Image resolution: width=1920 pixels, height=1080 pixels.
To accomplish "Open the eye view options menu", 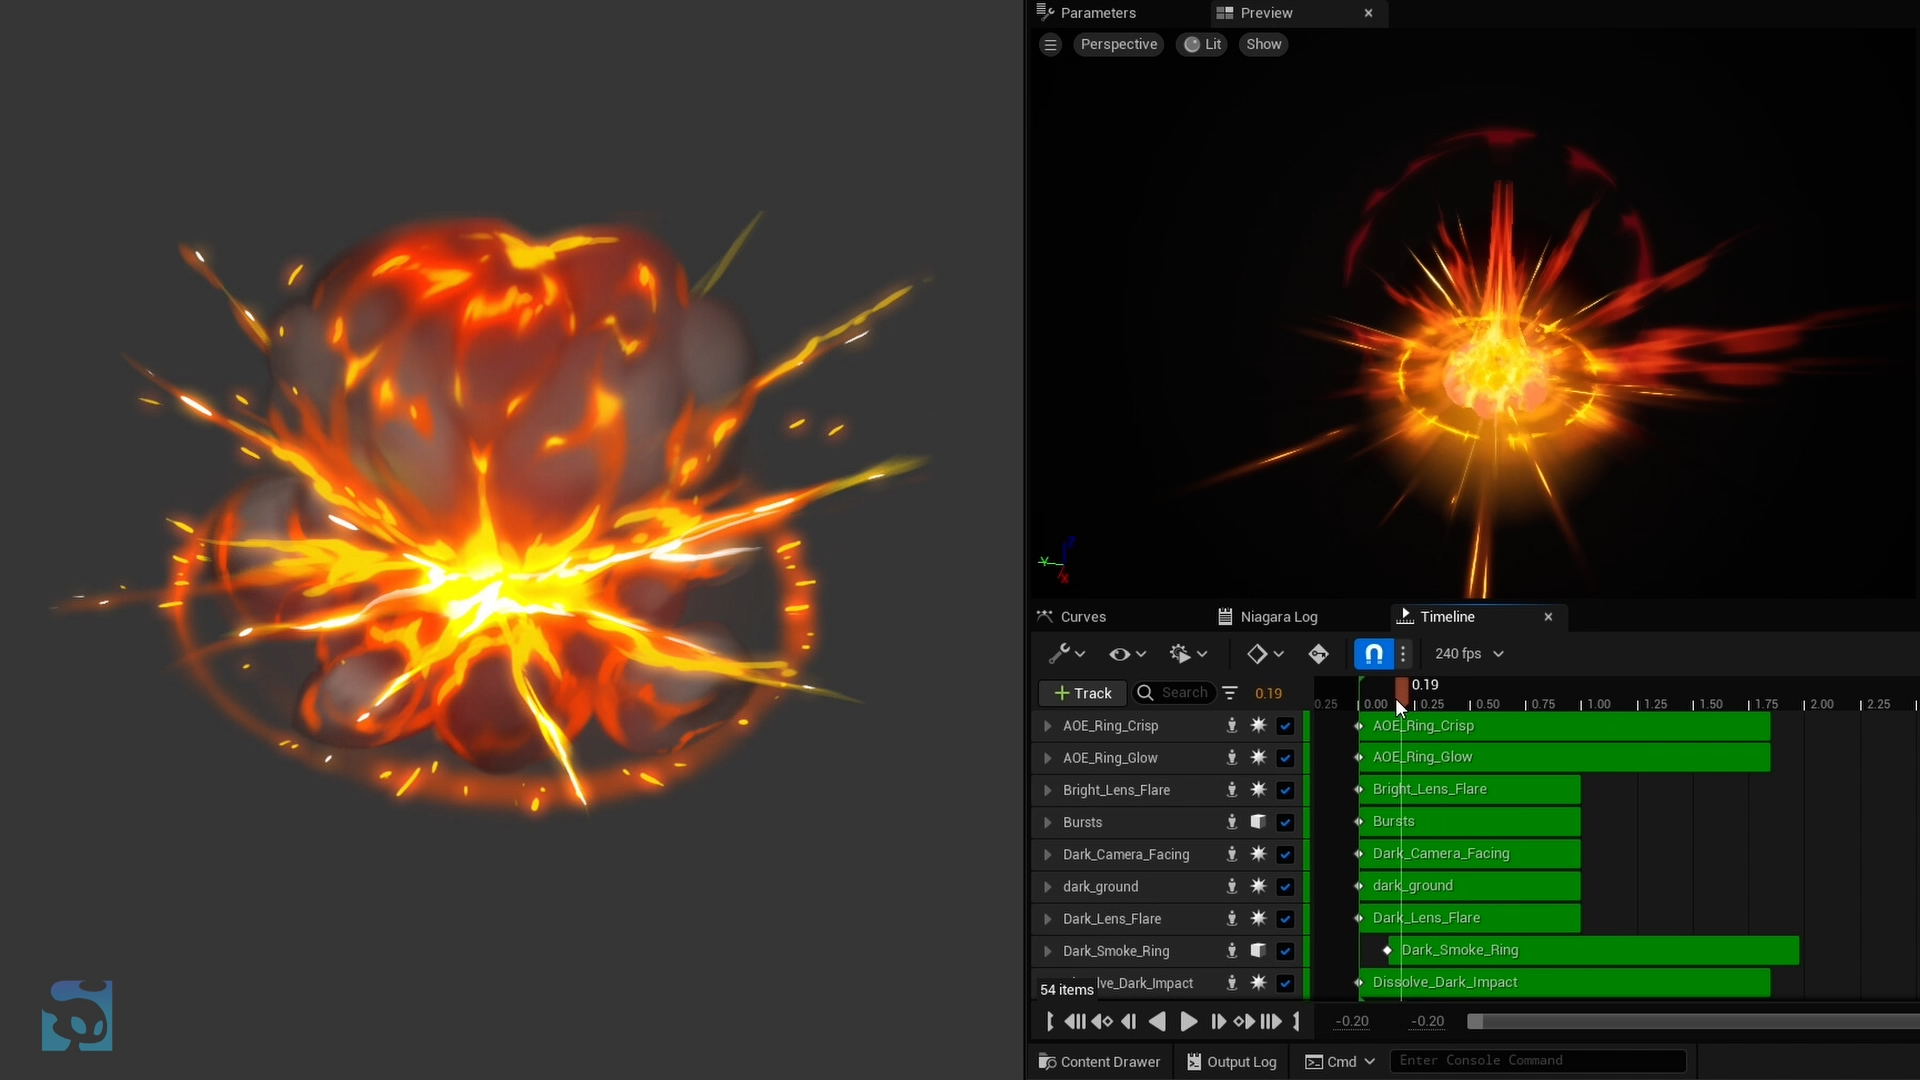I will click(x=1127, y=654).
